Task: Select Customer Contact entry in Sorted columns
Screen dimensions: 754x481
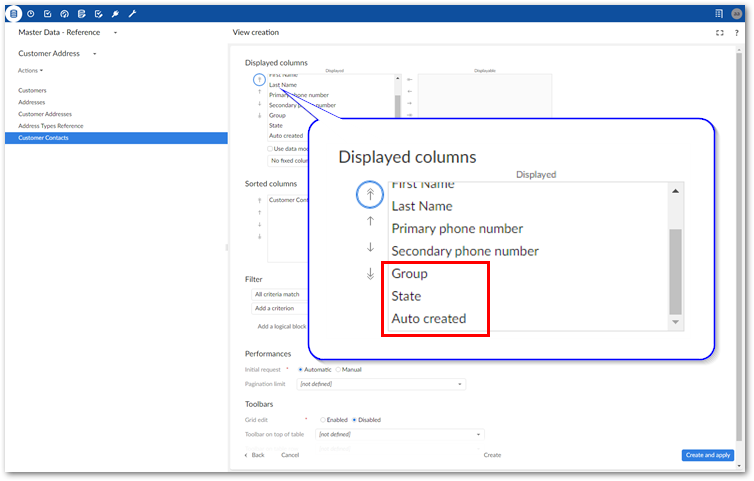Action: coord(288,200)
